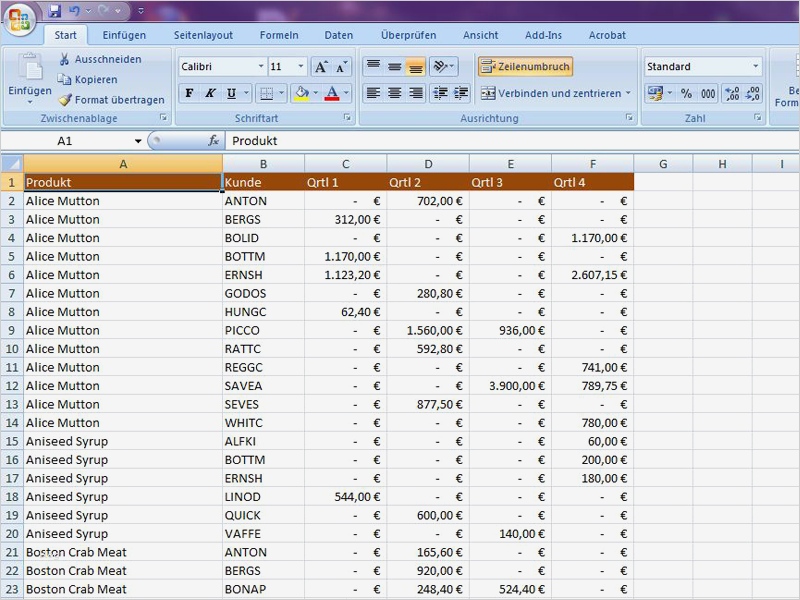800x600 pixels.
Task: Click the Office button
Action: (x=19, y=20)
